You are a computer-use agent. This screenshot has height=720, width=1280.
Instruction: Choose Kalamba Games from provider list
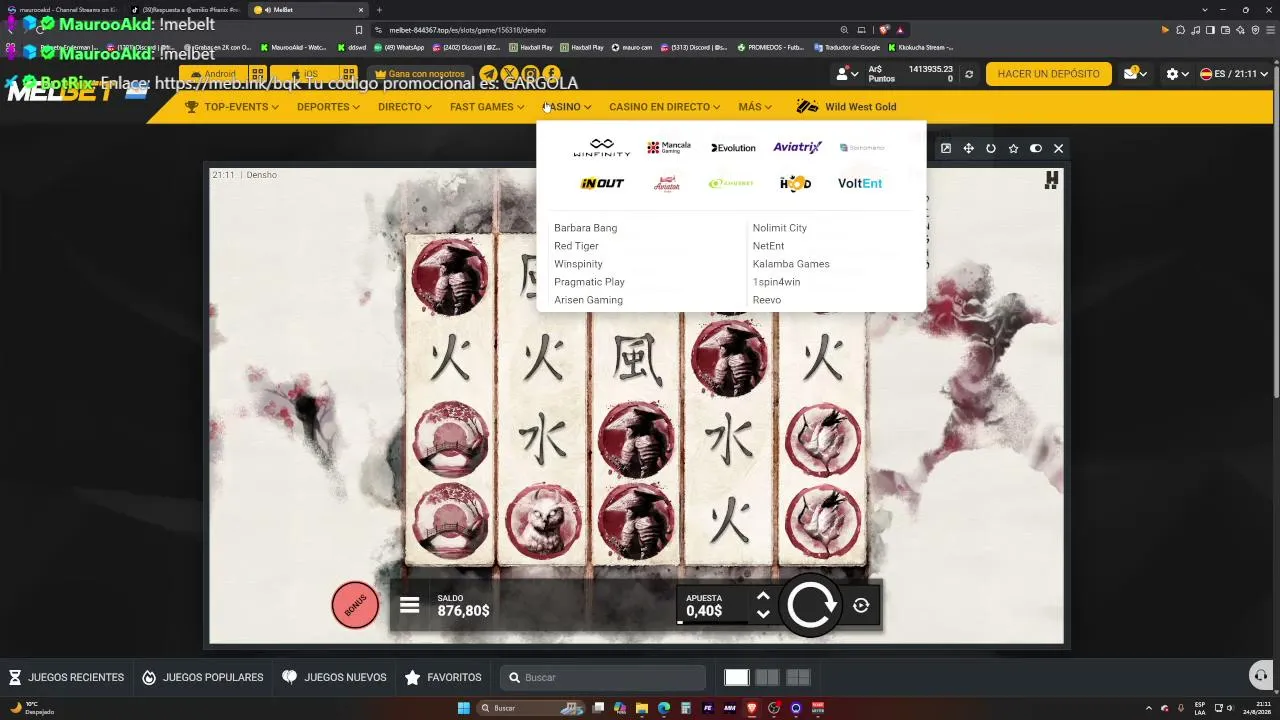[791, 264]
